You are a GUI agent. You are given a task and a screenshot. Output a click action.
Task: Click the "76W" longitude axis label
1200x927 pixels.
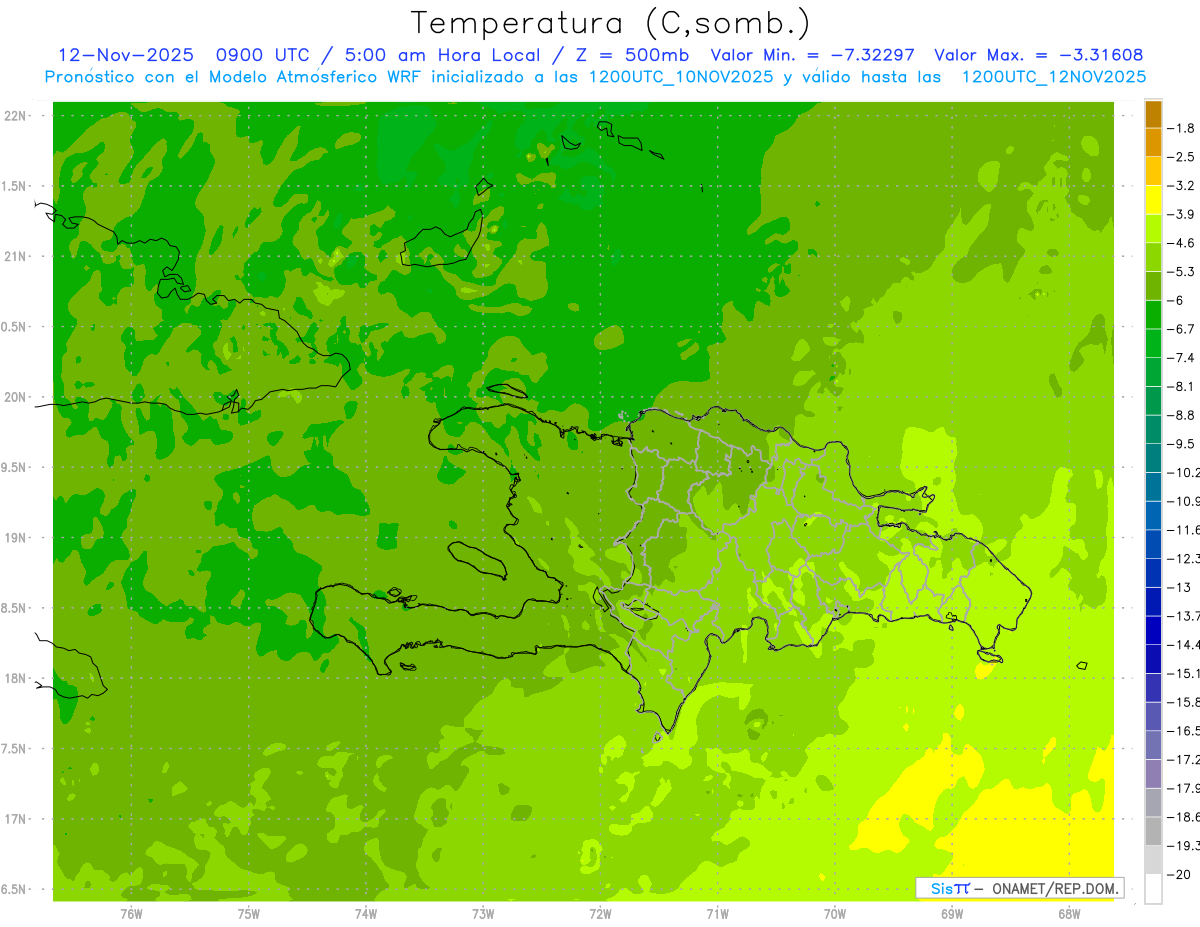pyautogui.click(x=131, y=914)
